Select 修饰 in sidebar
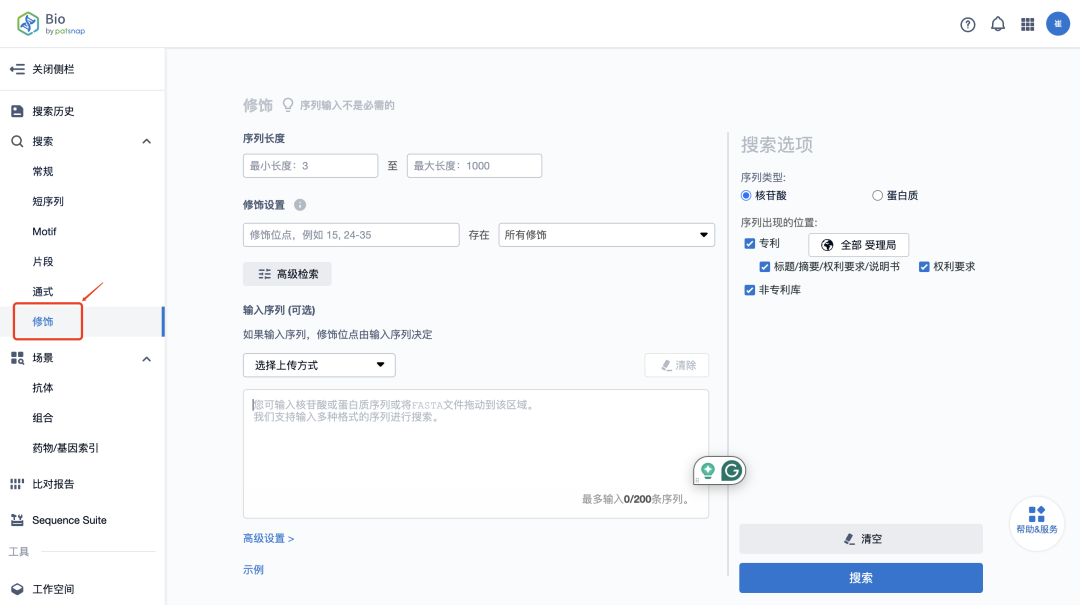Image resolution: width=1080 pixels, height=605 pixels. [x=43, y=322]
